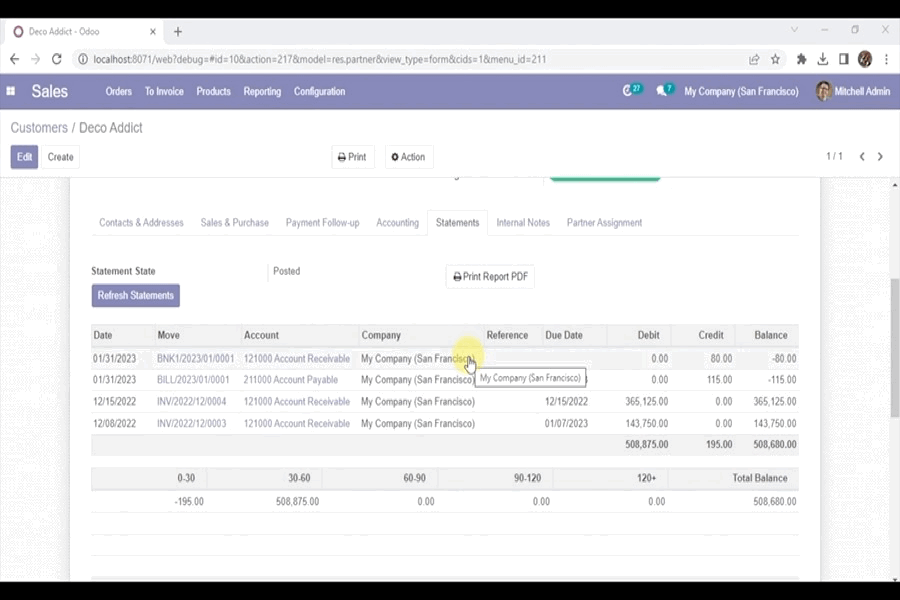The height and width of the screenshot is (600, 900).
Task: Go to previous record arrow
Action: click(862, 156)
